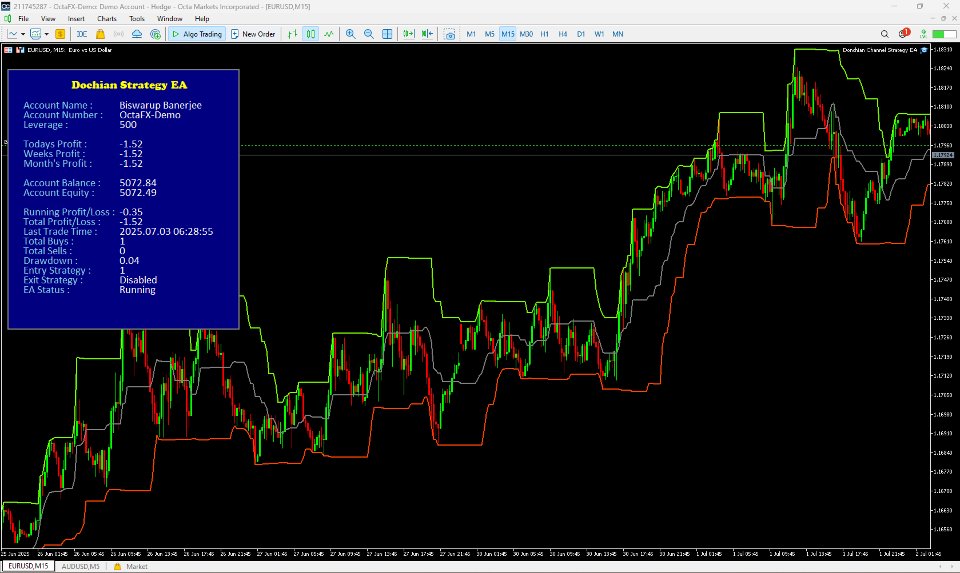Expand the profiles dropdown arrow

pyautogui.click(x=47, y=34)
